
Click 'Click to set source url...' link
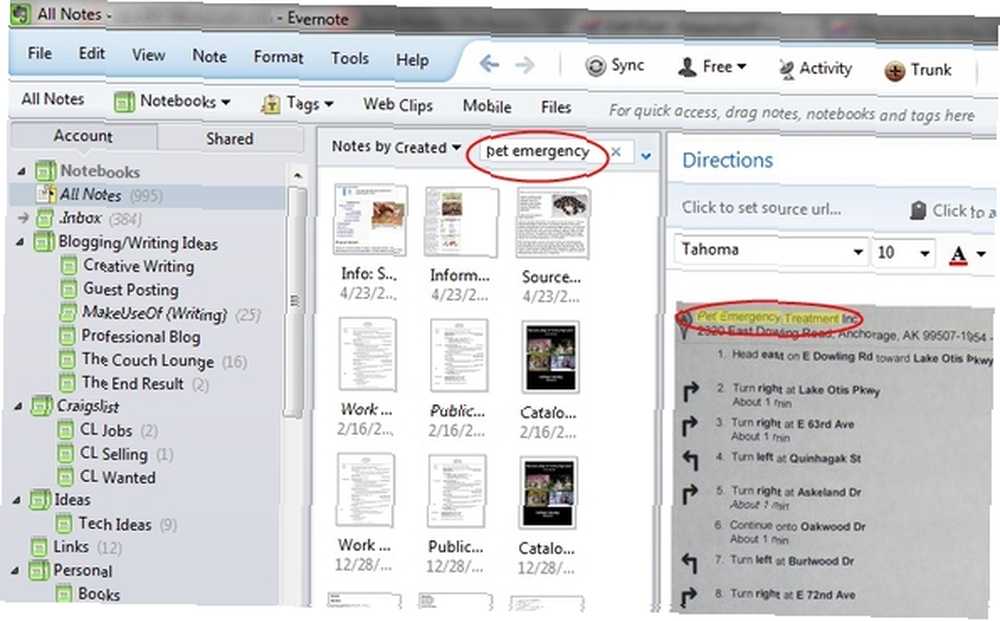761,208
